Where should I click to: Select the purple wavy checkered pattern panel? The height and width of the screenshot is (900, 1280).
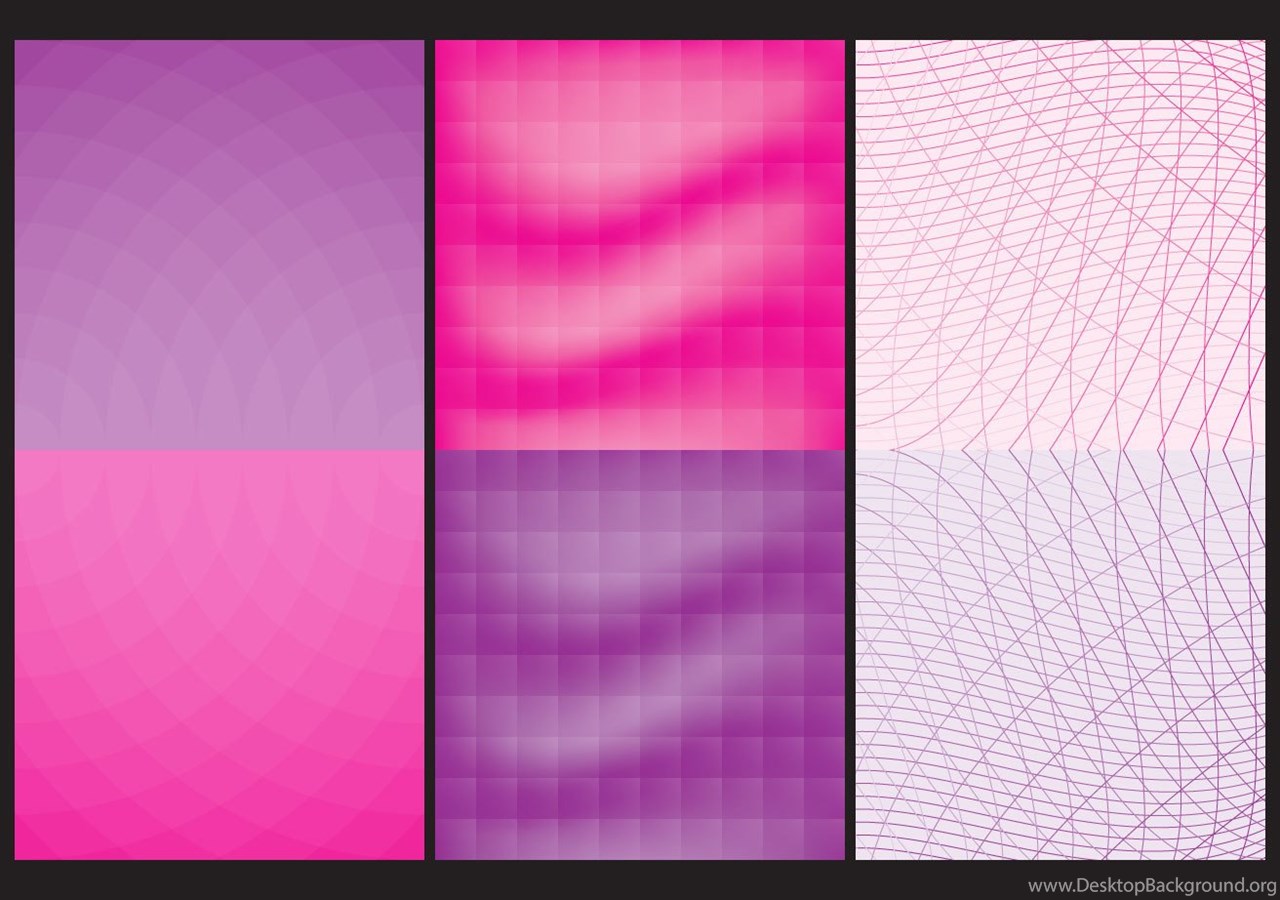(640, 654)
